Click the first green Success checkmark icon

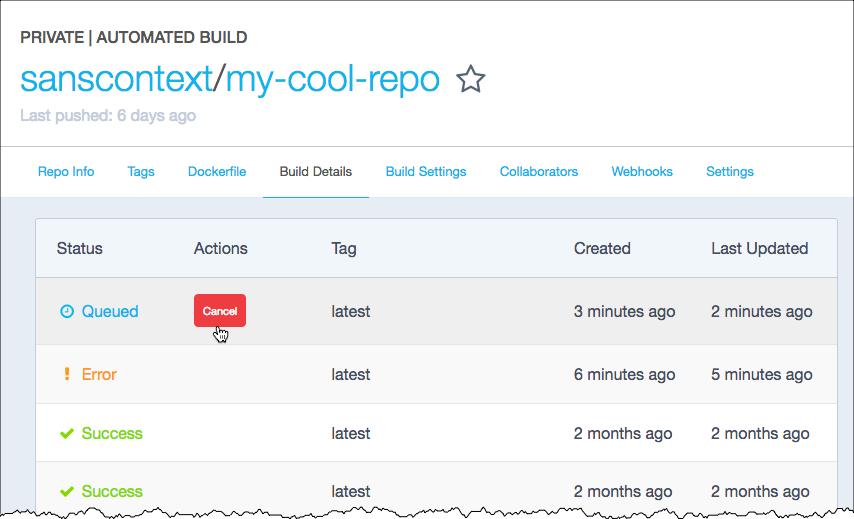[x=67, y=434]
